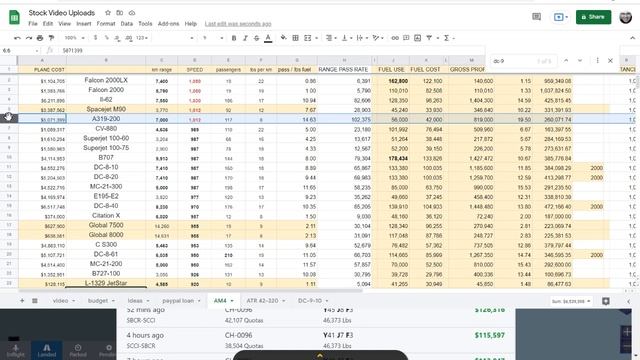Open more options in find box
This screenshot has height=360, width=640.
pos(598,61)
